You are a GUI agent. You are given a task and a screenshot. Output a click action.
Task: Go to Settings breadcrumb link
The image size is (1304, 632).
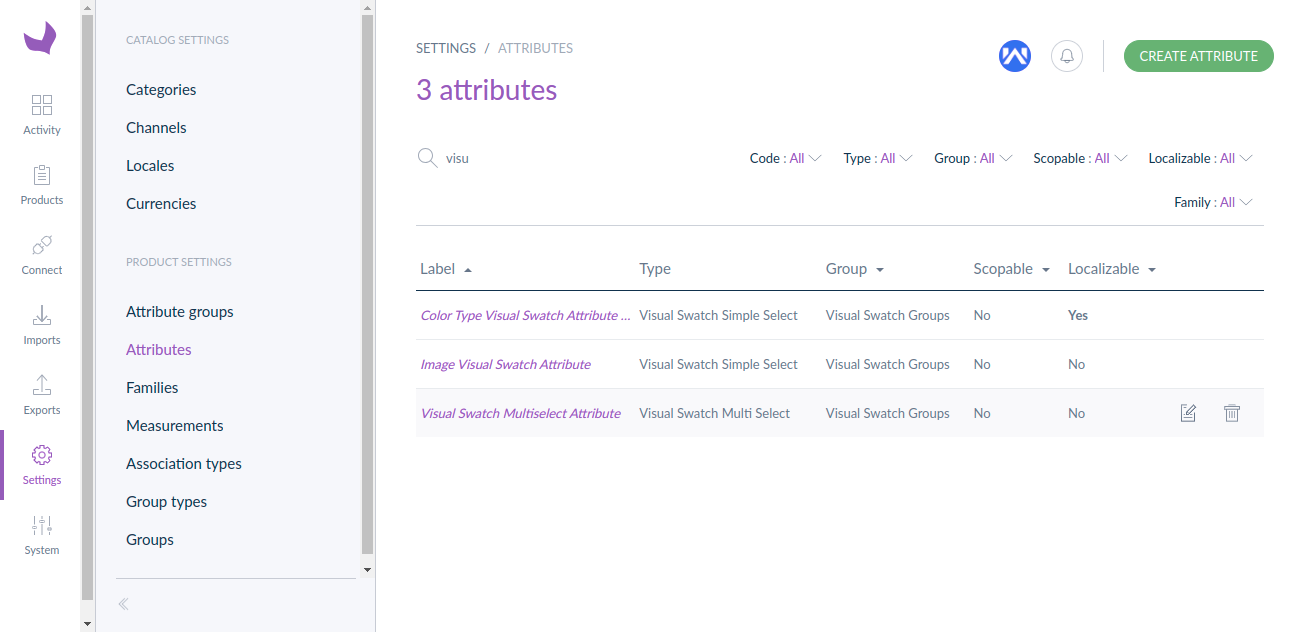pos(446,48)
